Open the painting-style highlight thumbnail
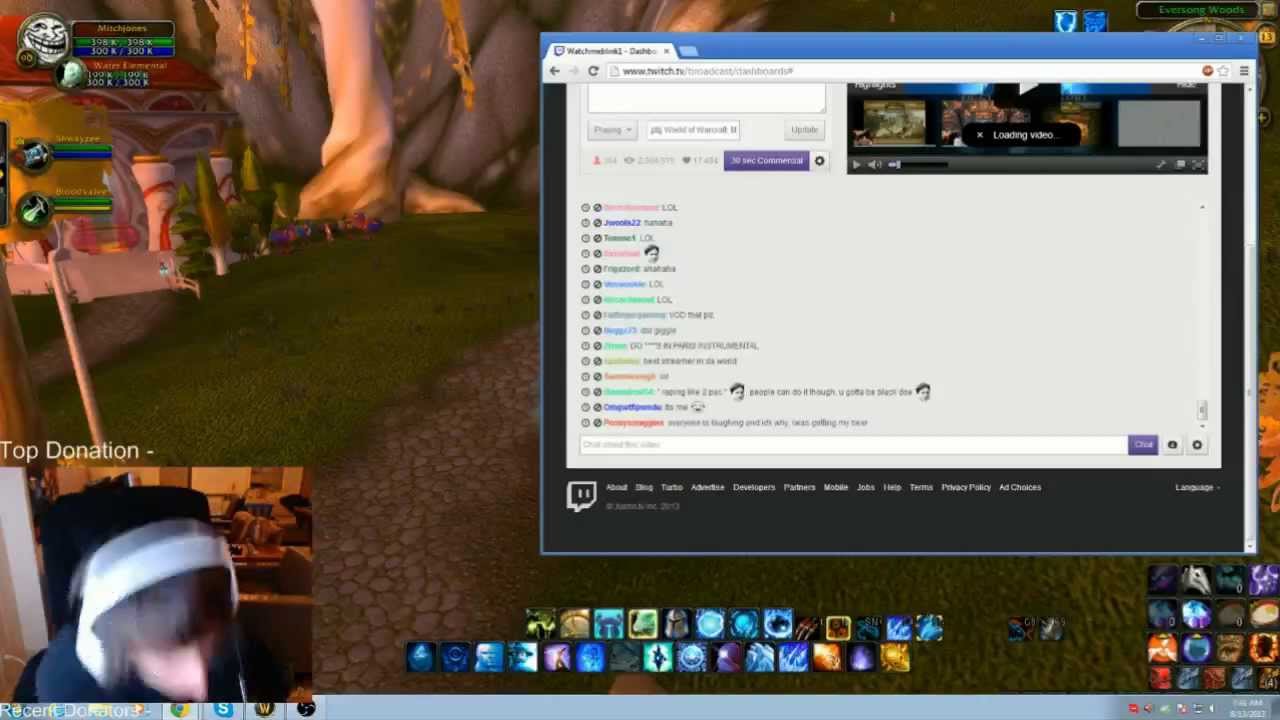The height and width of the screenshot is (720, 1280). 894,123
